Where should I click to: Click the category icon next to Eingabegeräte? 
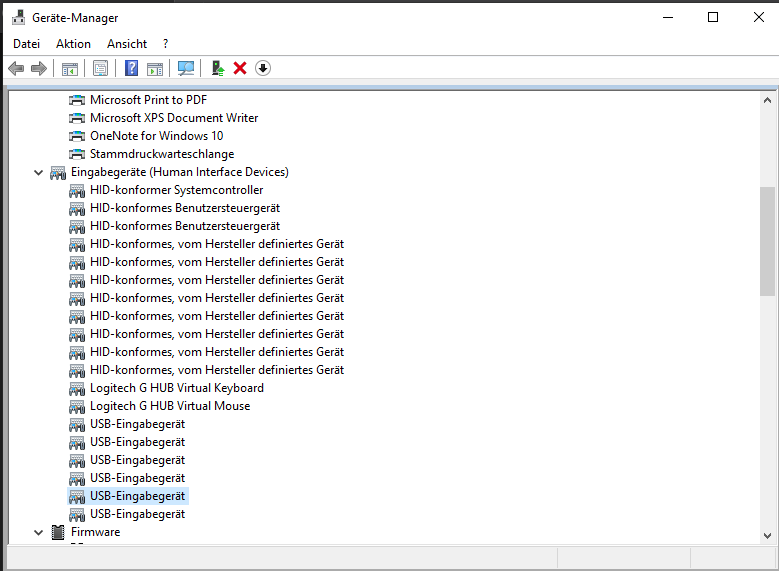(x=58, y=172)
